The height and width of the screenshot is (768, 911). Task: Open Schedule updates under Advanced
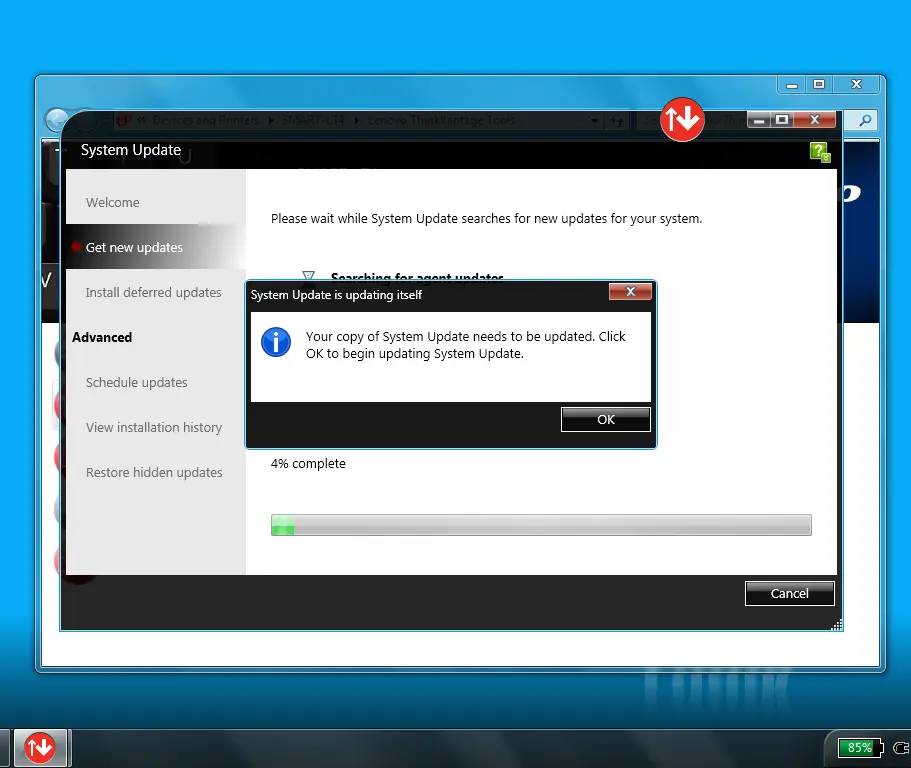point(136,382)
